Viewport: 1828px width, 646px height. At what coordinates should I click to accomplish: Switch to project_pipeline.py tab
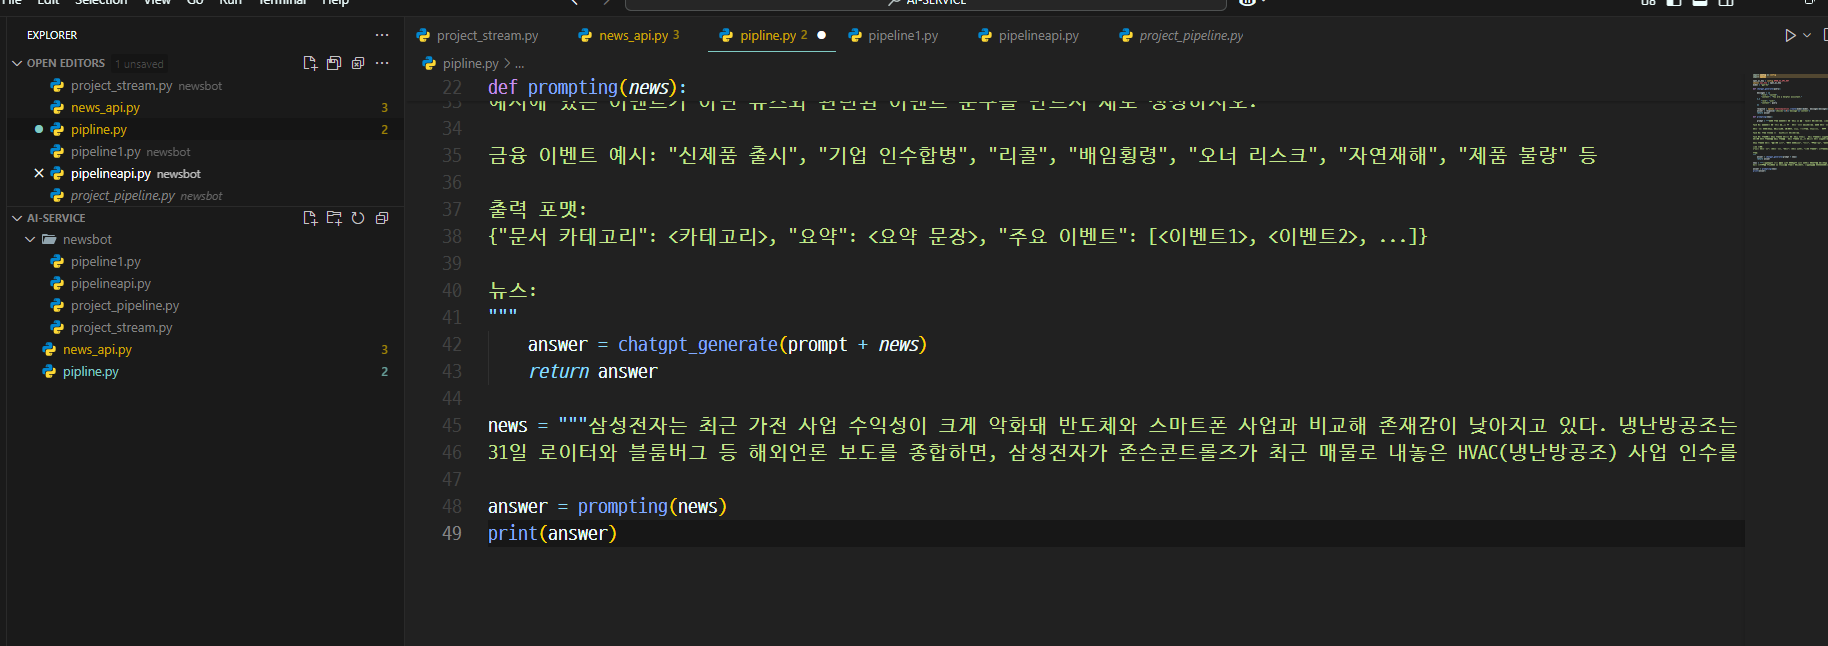pyautogui.click(x=1181, y=35)
